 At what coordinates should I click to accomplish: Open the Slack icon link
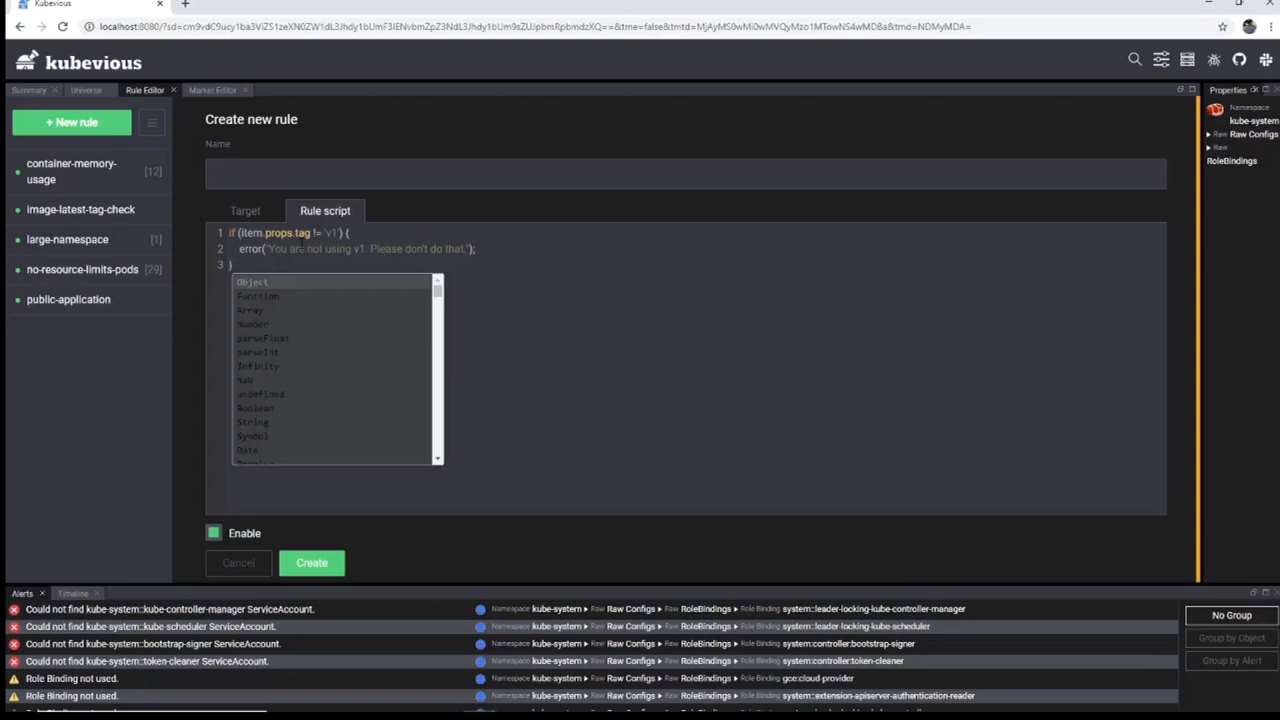click(1266, 60)
